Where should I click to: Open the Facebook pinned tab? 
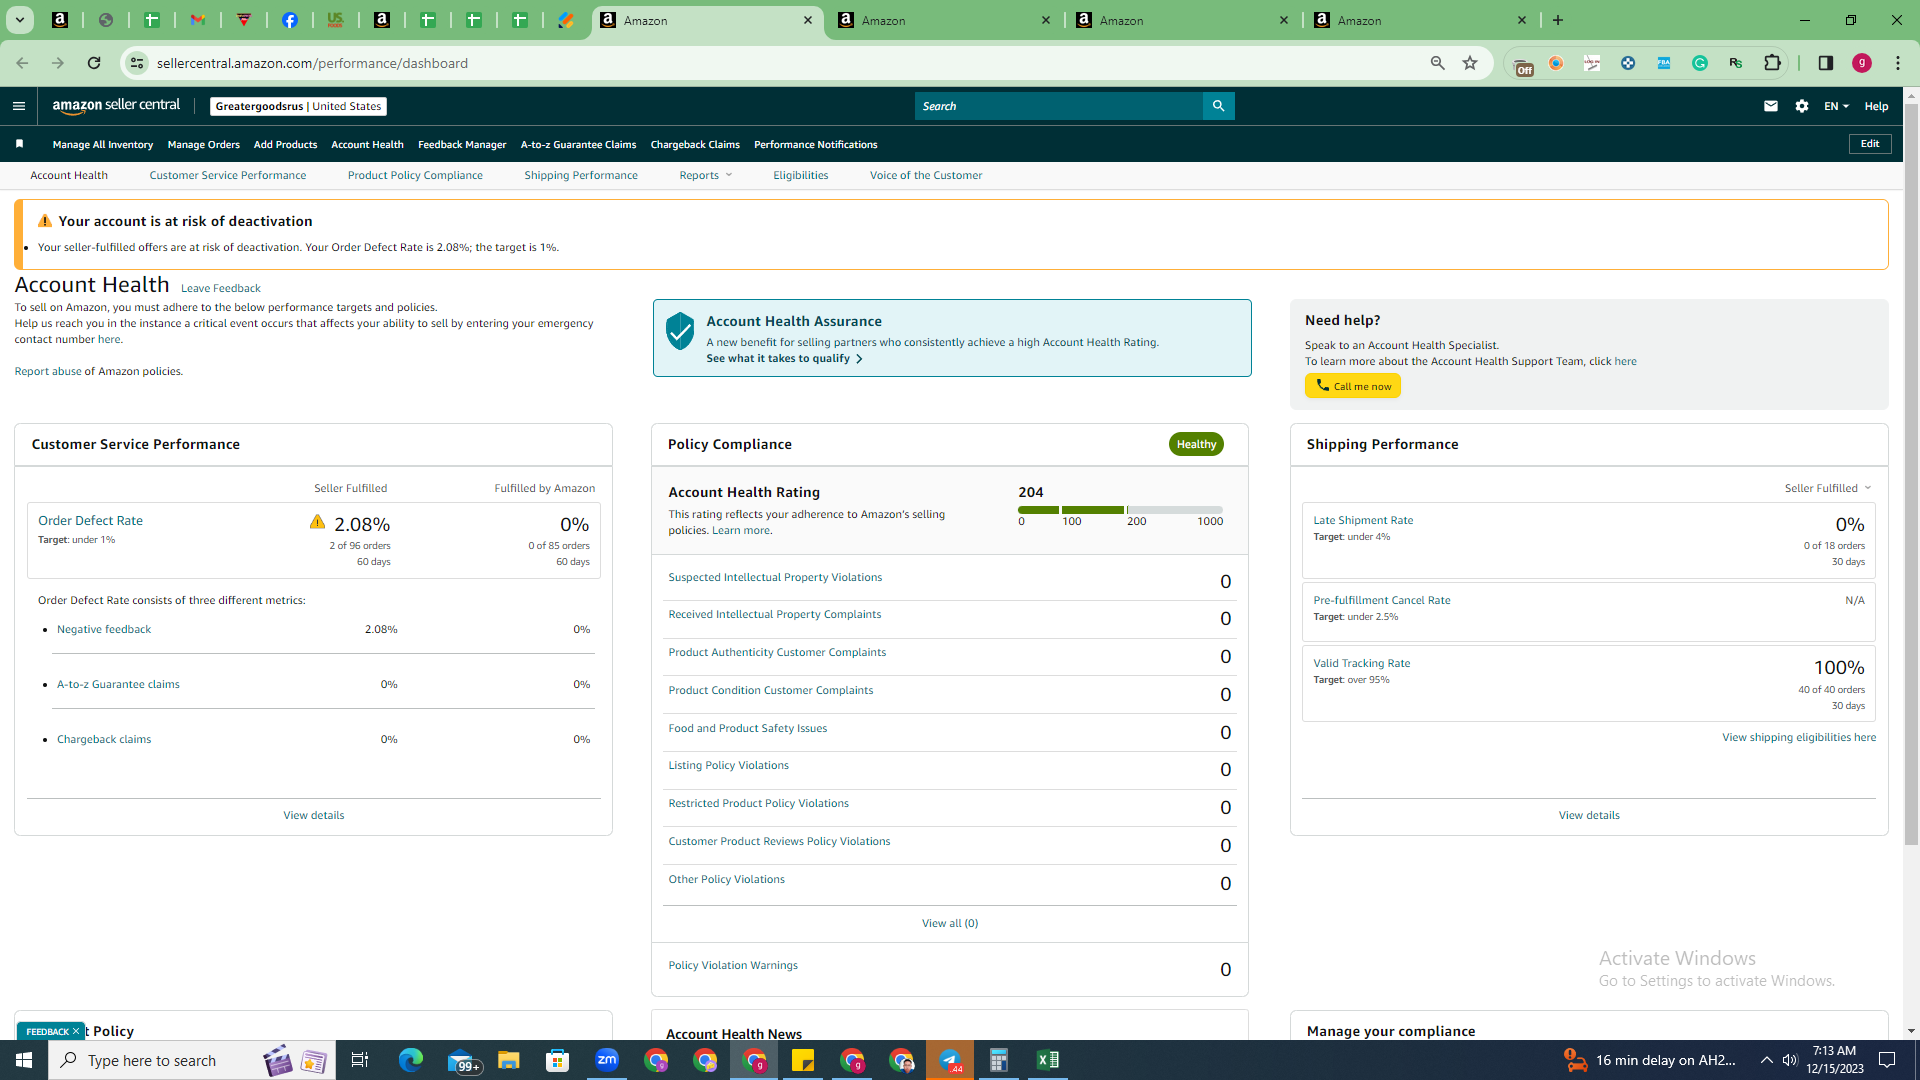pyautogui.click(x=290, y=20)
